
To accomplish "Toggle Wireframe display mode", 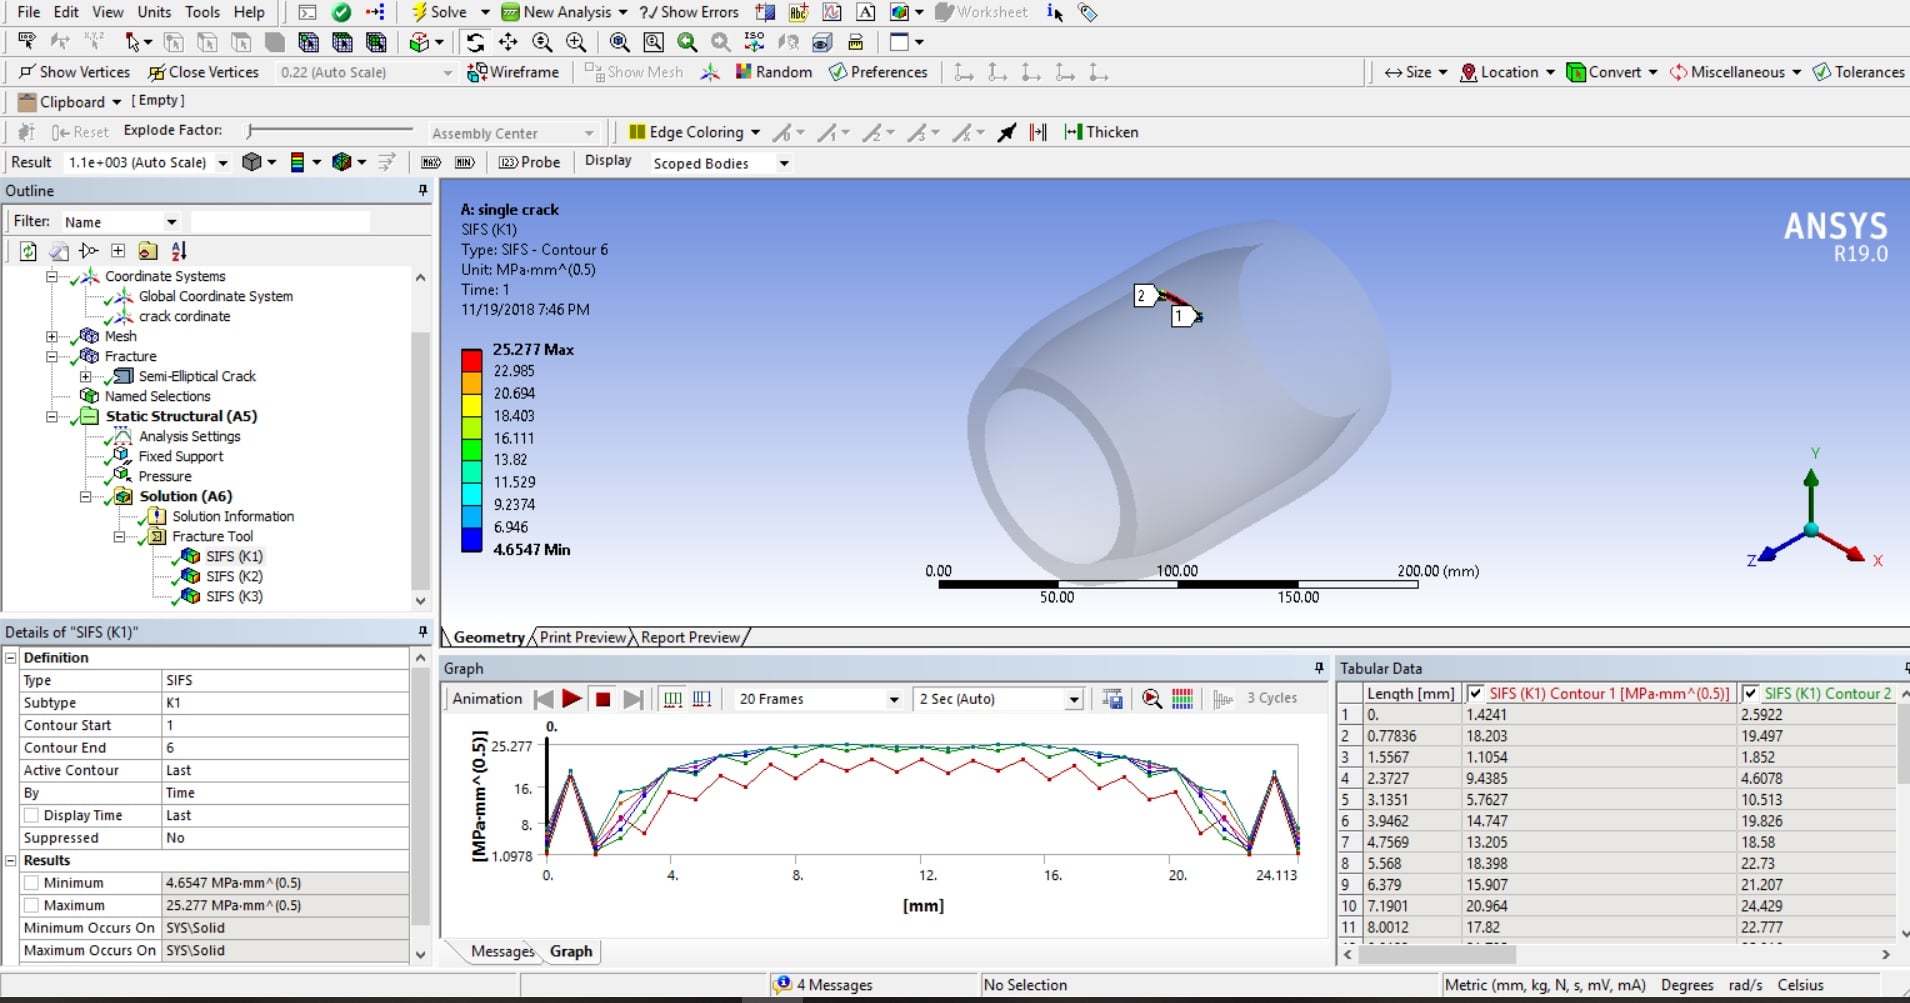I will coord(513,72).
